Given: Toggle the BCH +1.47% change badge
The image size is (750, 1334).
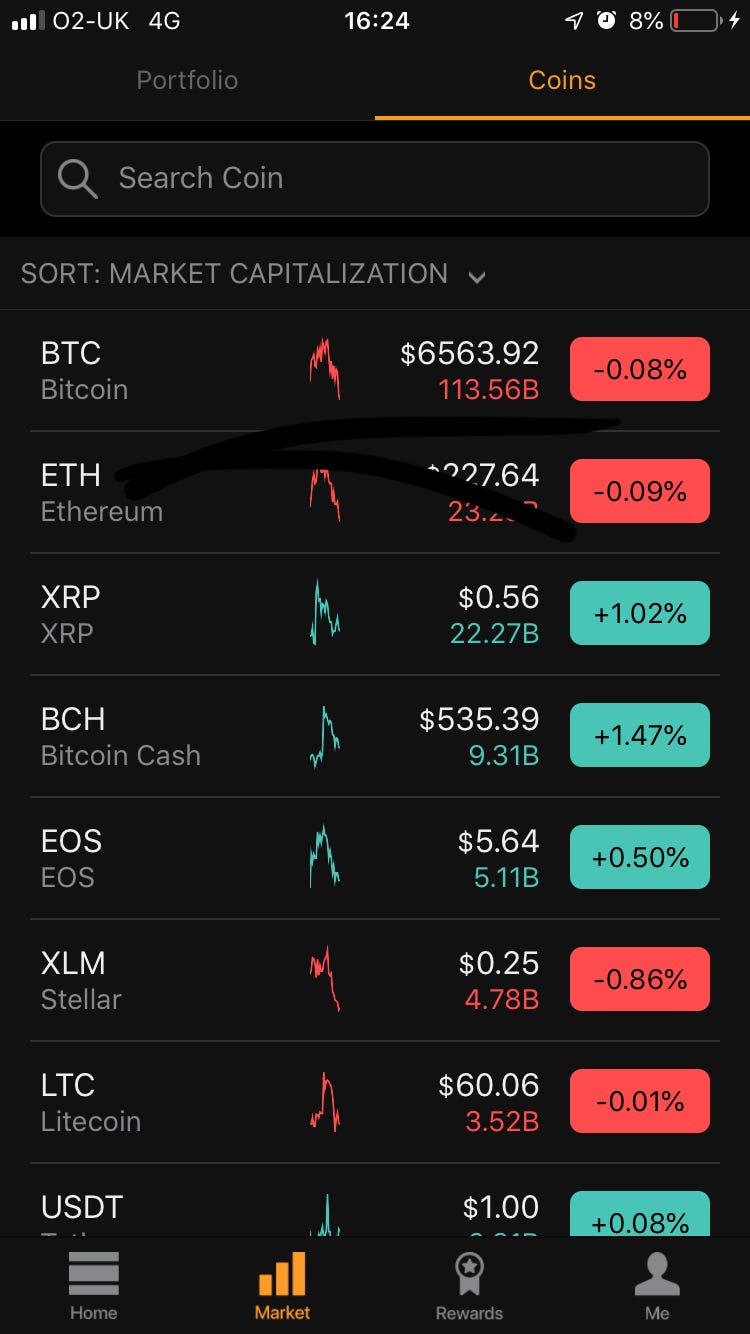Looking at the screenshot, I should point(640,735).
